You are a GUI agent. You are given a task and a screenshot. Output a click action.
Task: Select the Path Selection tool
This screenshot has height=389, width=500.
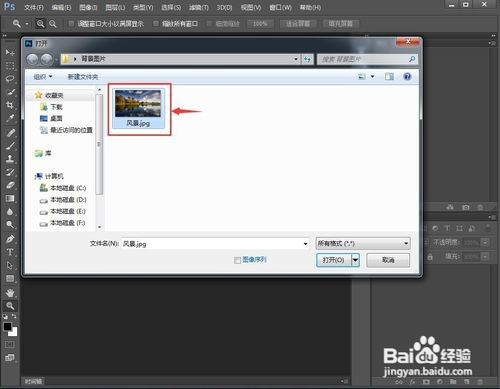point(10,265)
